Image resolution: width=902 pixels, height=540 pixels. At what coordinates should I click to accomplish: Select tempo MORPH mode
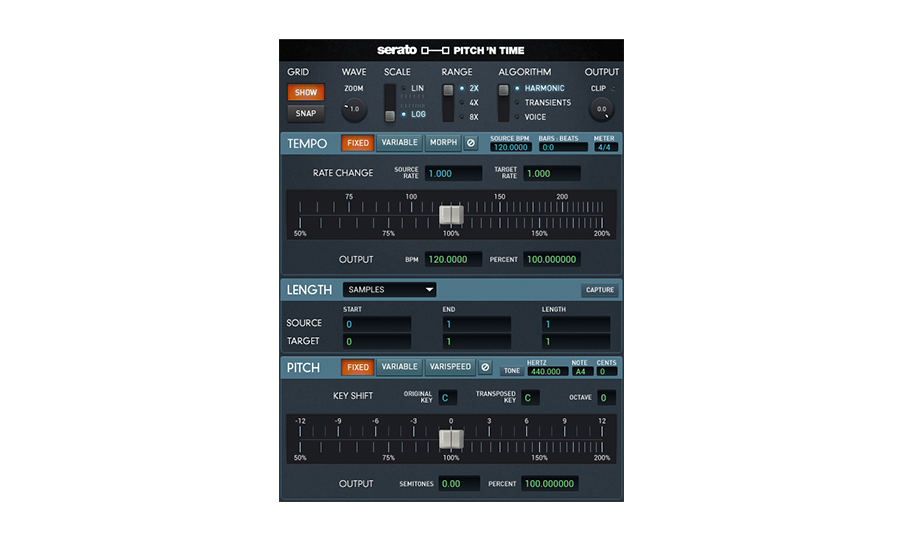tap(443, 143)
